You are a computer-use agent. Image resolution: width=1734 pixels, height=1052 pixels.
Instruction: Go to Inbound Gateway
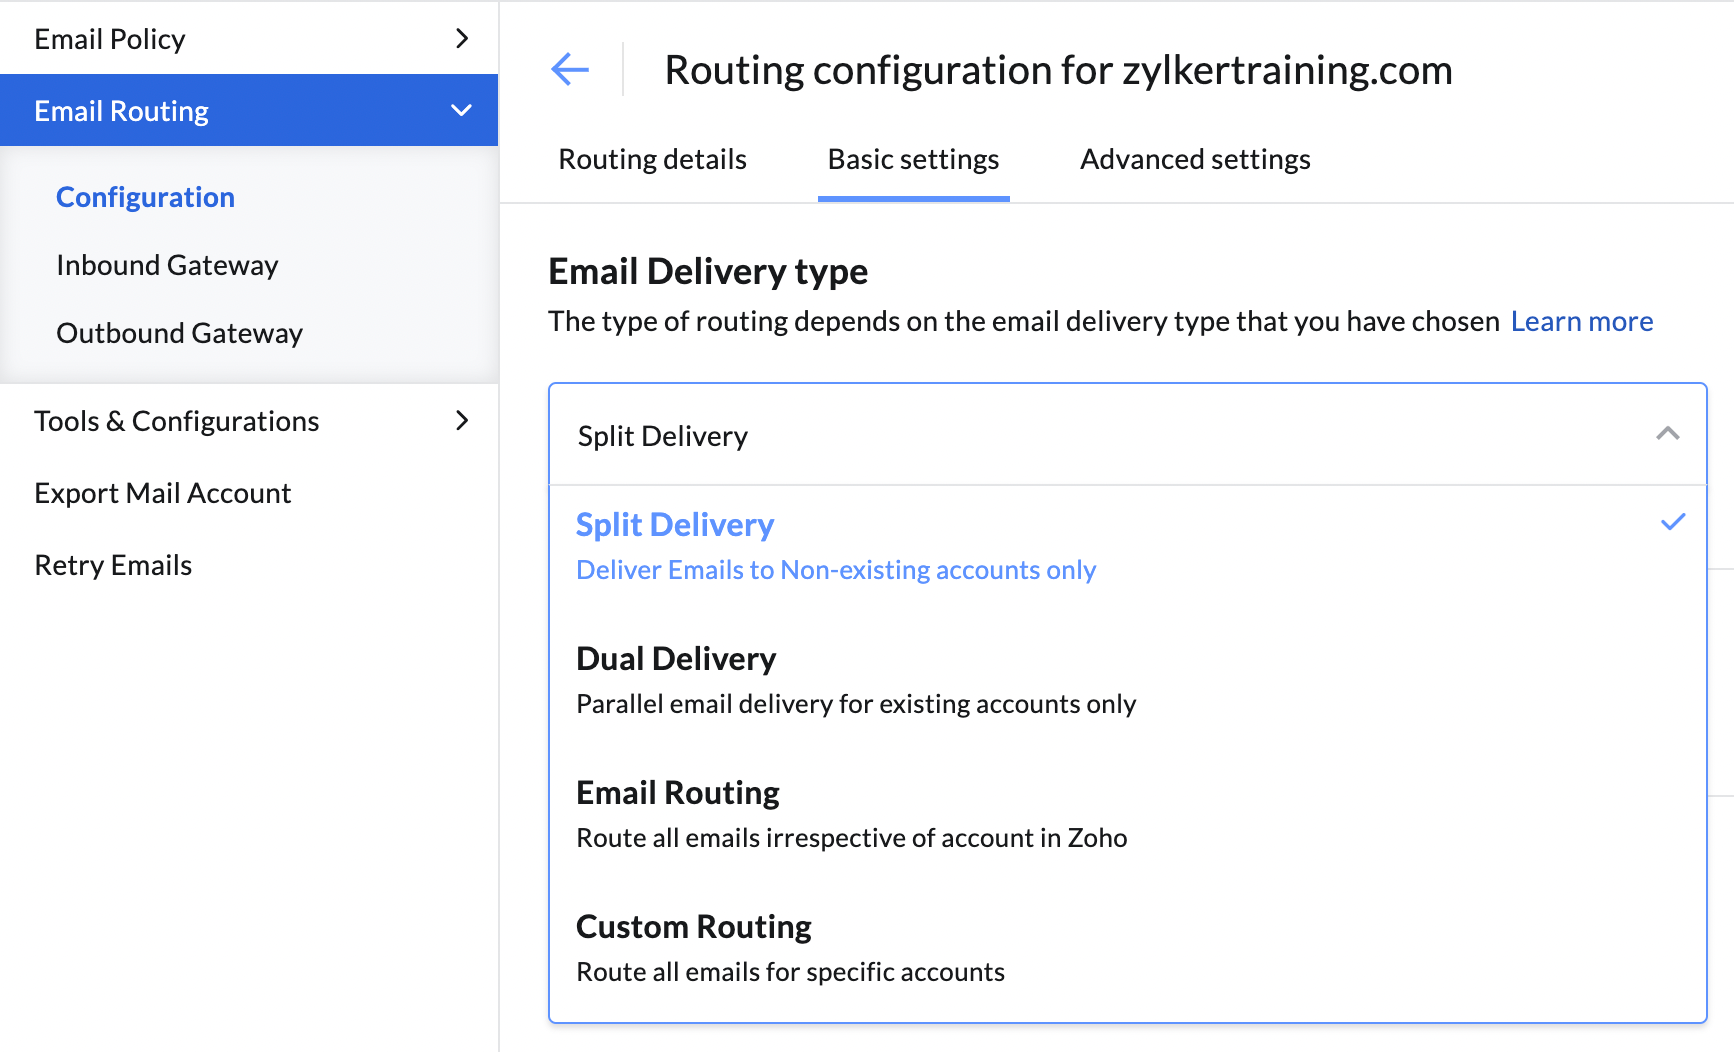click(167, 265)
